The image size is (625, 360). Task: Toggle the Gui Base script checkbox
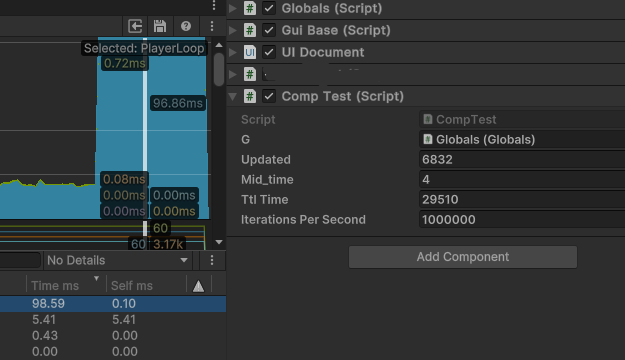tap(269, 30)
